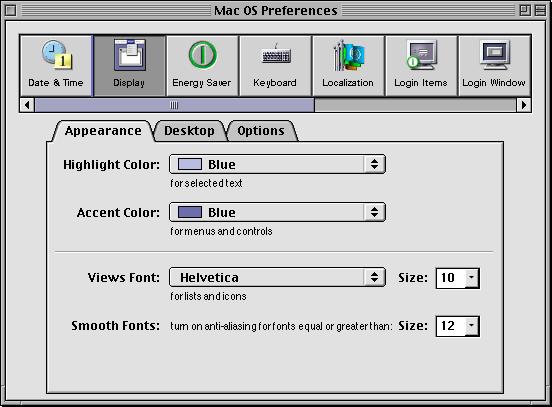Open the Keyboard preferences icon
The width and height of the screenshot is (552, 407).
click(275, 65)
